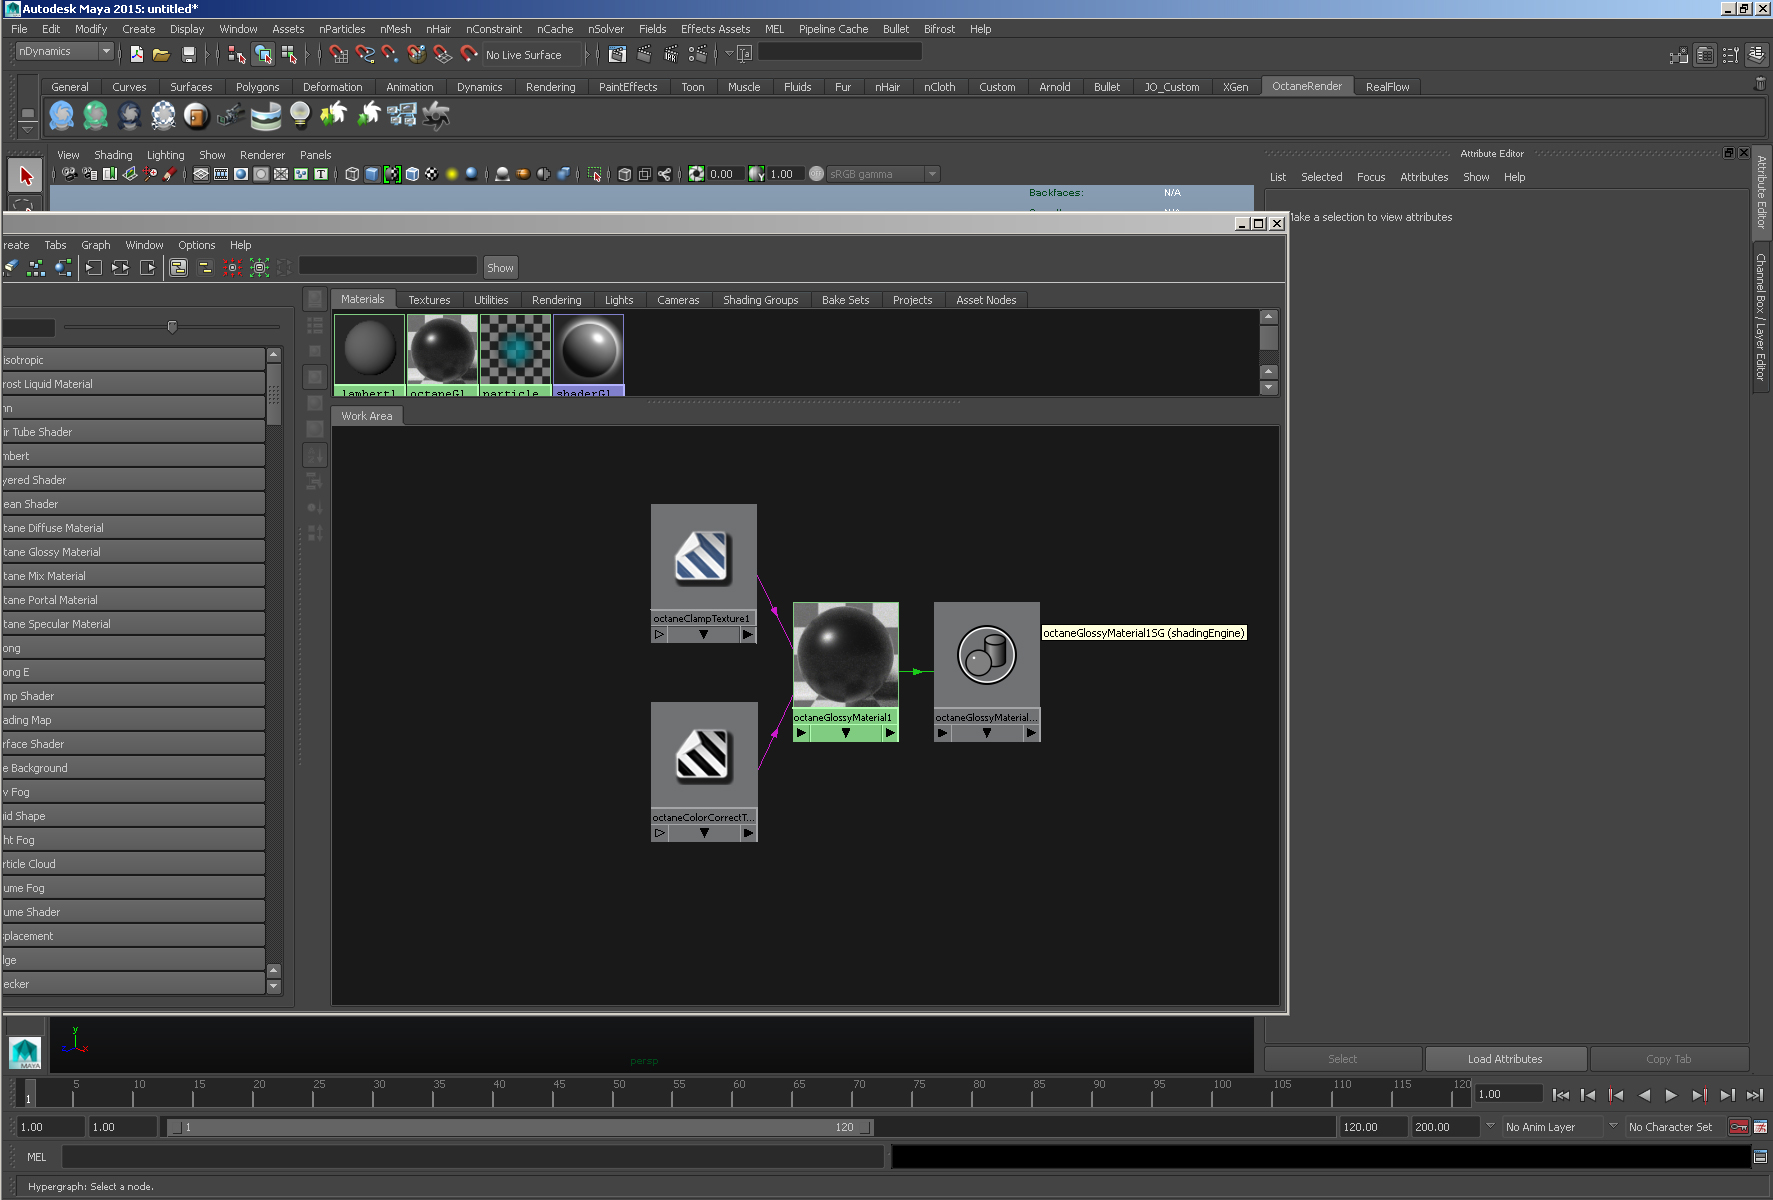The width and height of the screenshot is (1773, 1200).
Task: Click the green-arrow node-graph icon in Hypershade toolbar
Action: [x=259, y=267]
